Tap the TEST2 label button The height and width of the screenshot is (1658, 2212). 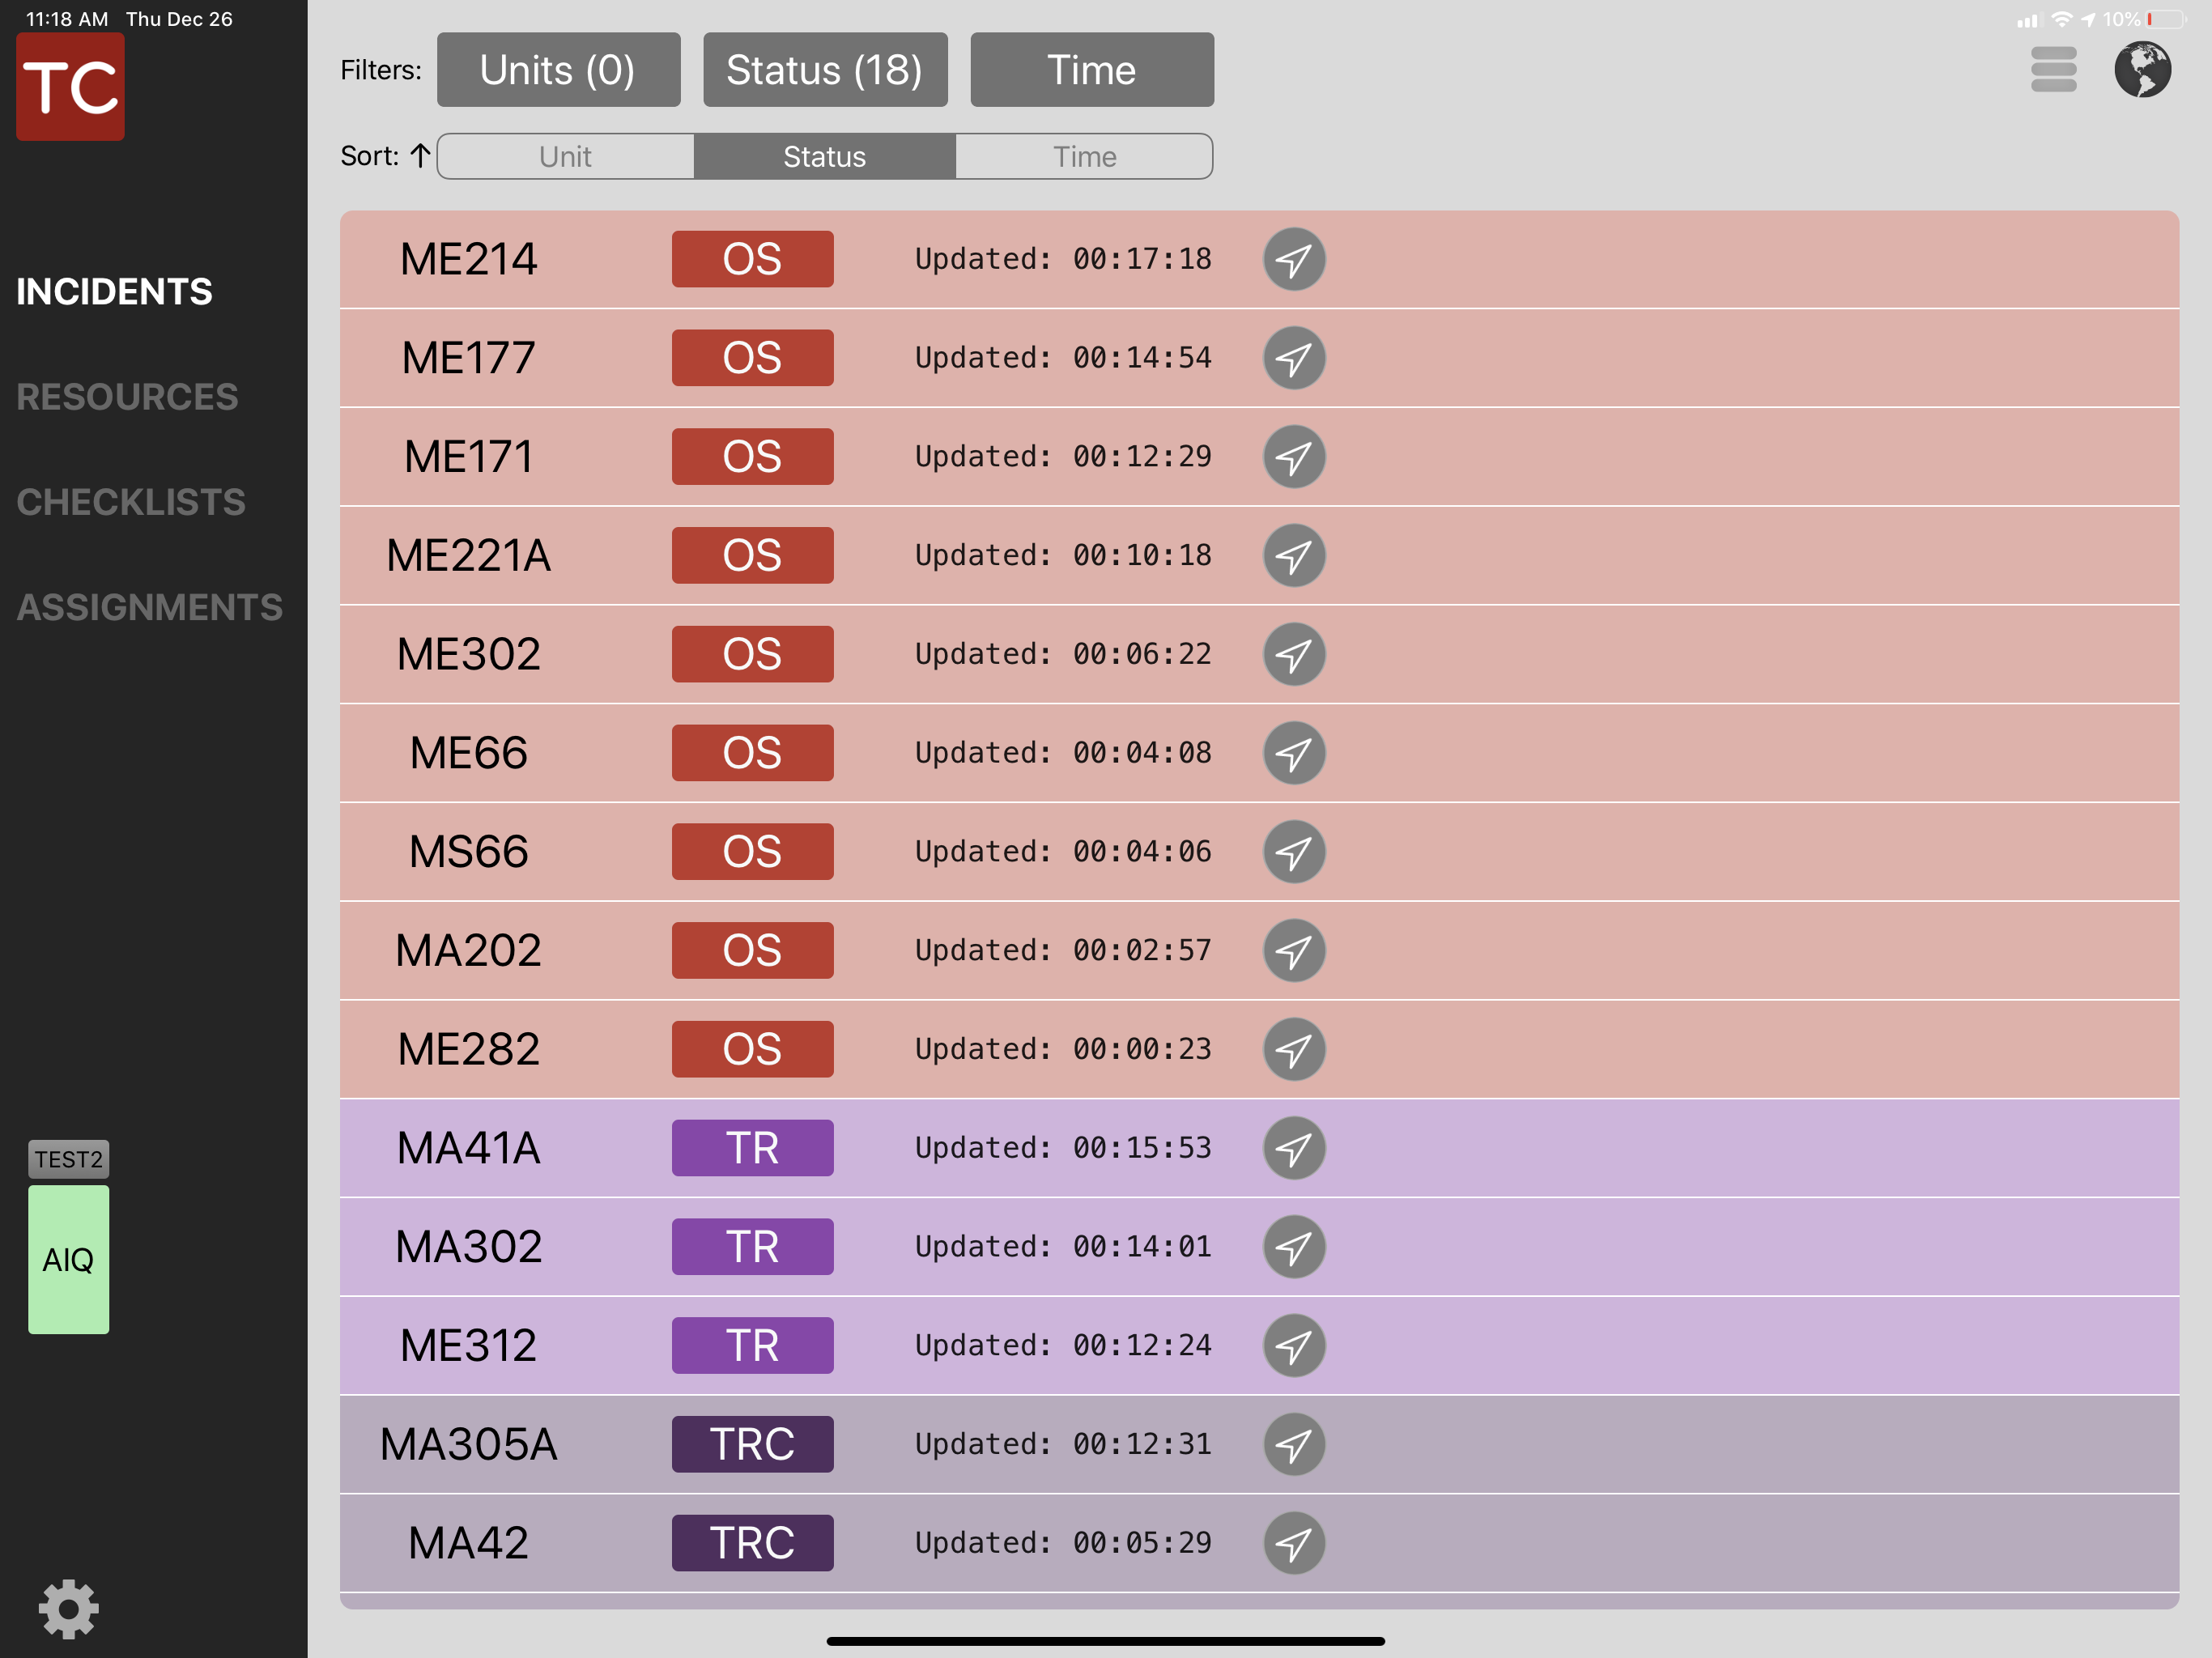point(68,1159)
